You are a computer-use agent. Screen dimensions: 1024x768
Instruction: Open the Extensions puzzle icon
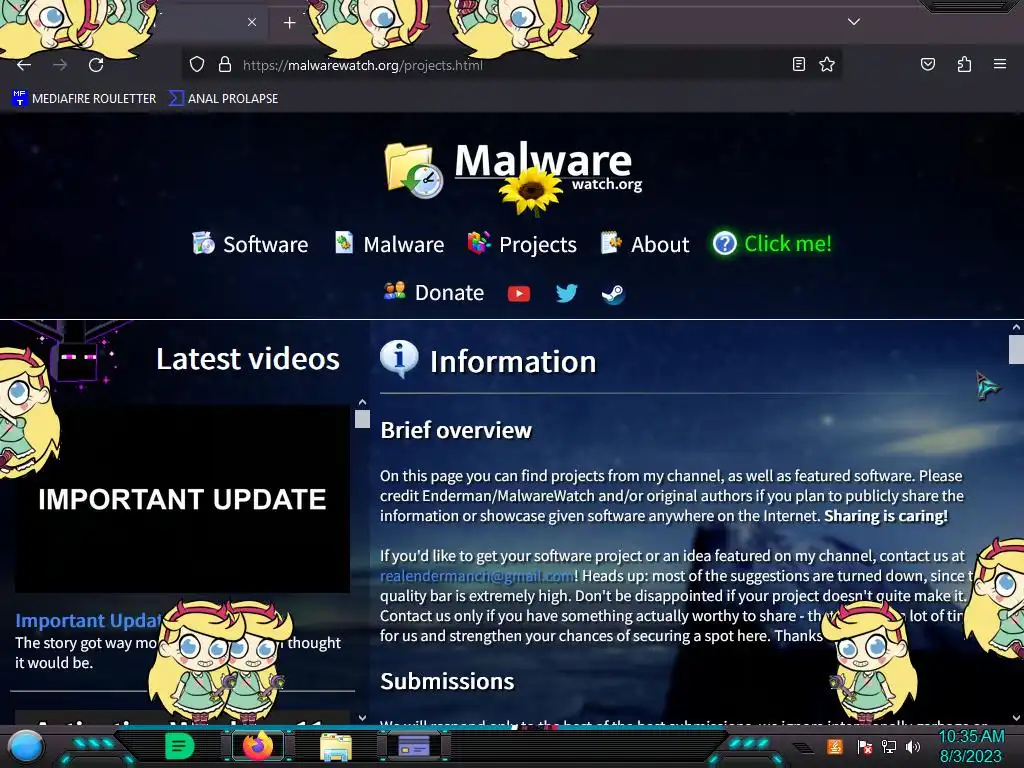click(964, 64)
